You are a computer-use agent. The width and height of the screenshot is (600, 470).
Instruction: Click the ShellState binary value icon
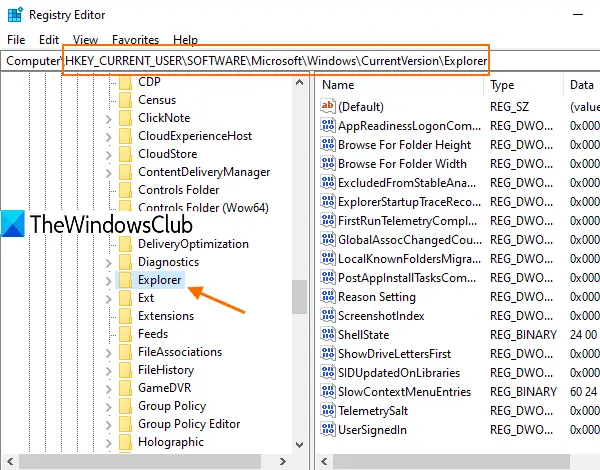[x=328, y=334]
